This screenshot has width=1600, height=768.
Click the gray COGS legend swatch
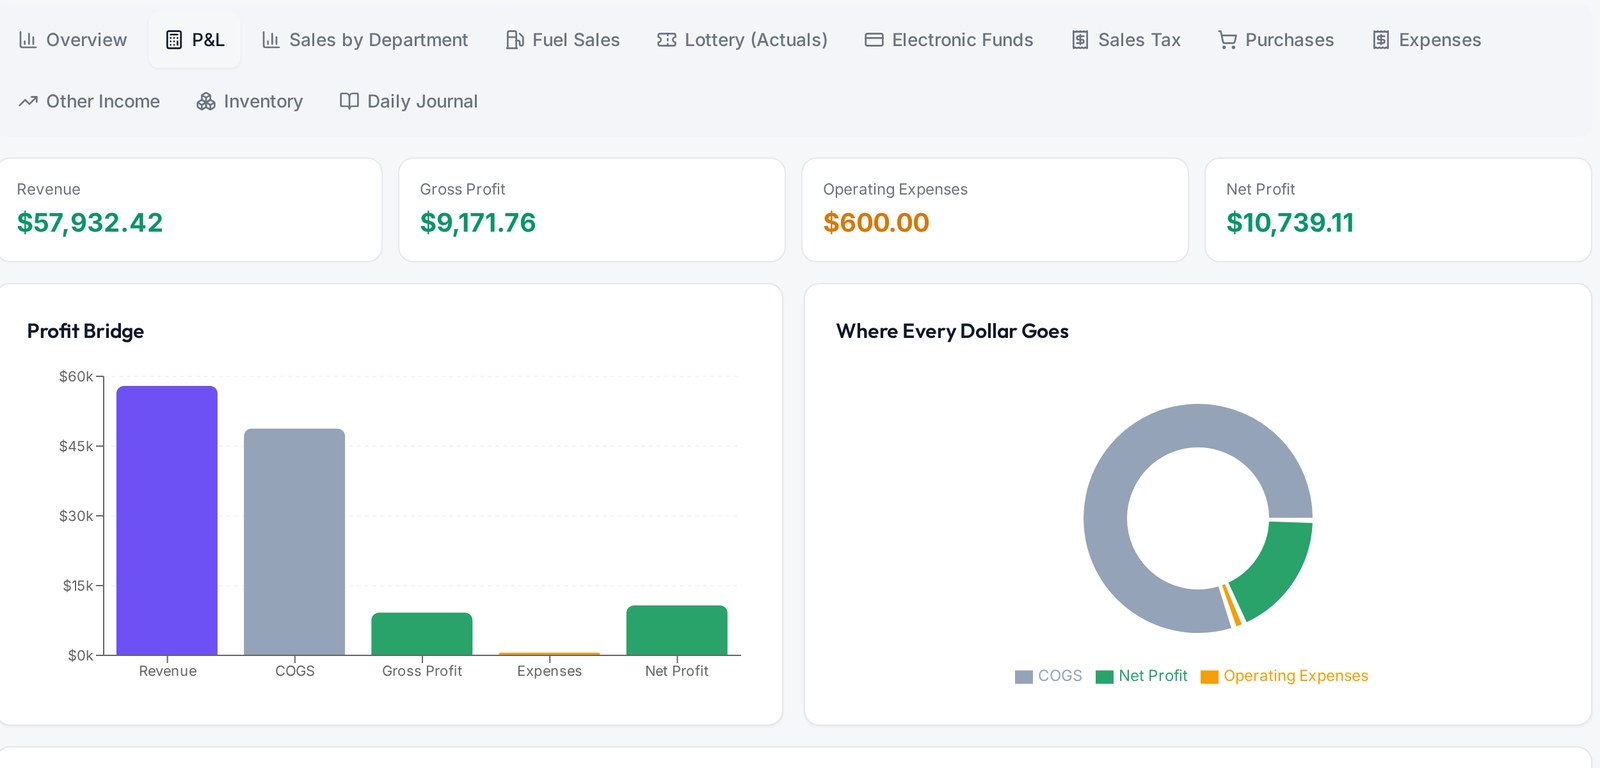pyautogui.click(x=1024, y=677)
